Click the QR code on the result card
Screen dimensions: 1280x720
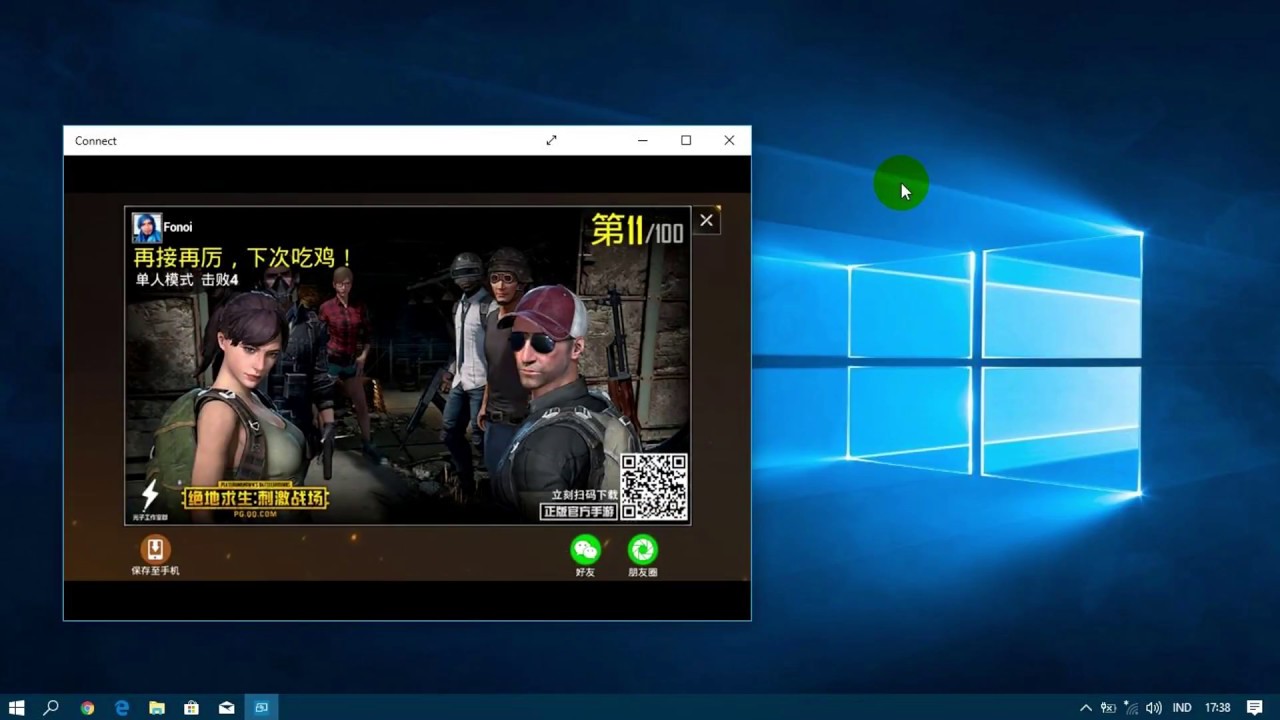(654, 487)
